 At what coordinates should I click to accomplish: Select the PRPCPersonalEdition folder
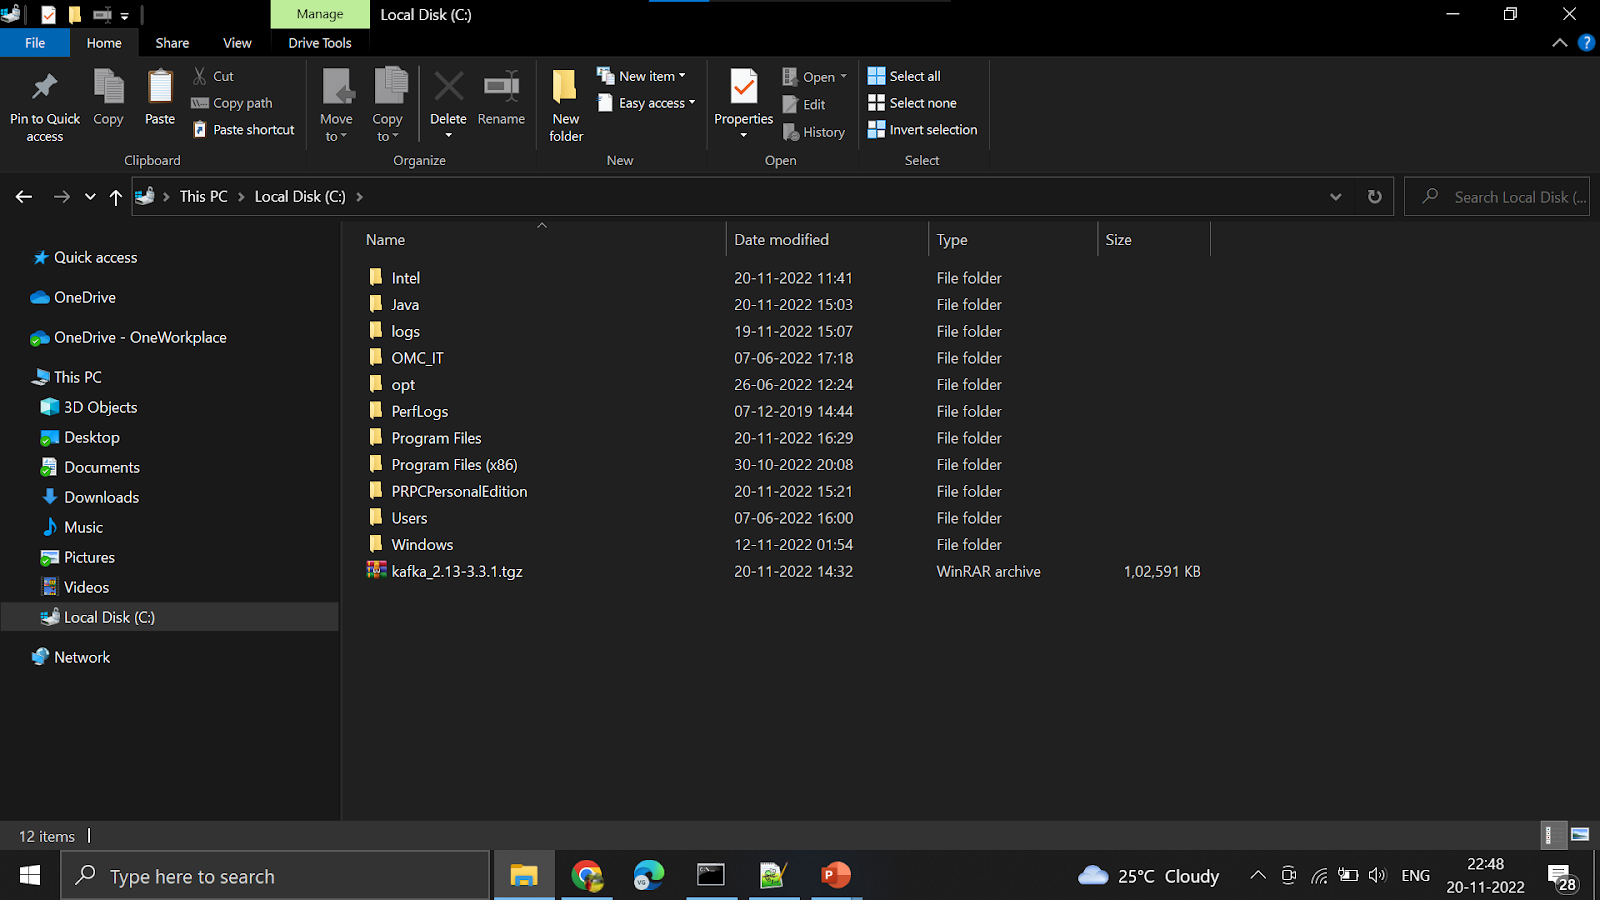(x=459, y=492)
